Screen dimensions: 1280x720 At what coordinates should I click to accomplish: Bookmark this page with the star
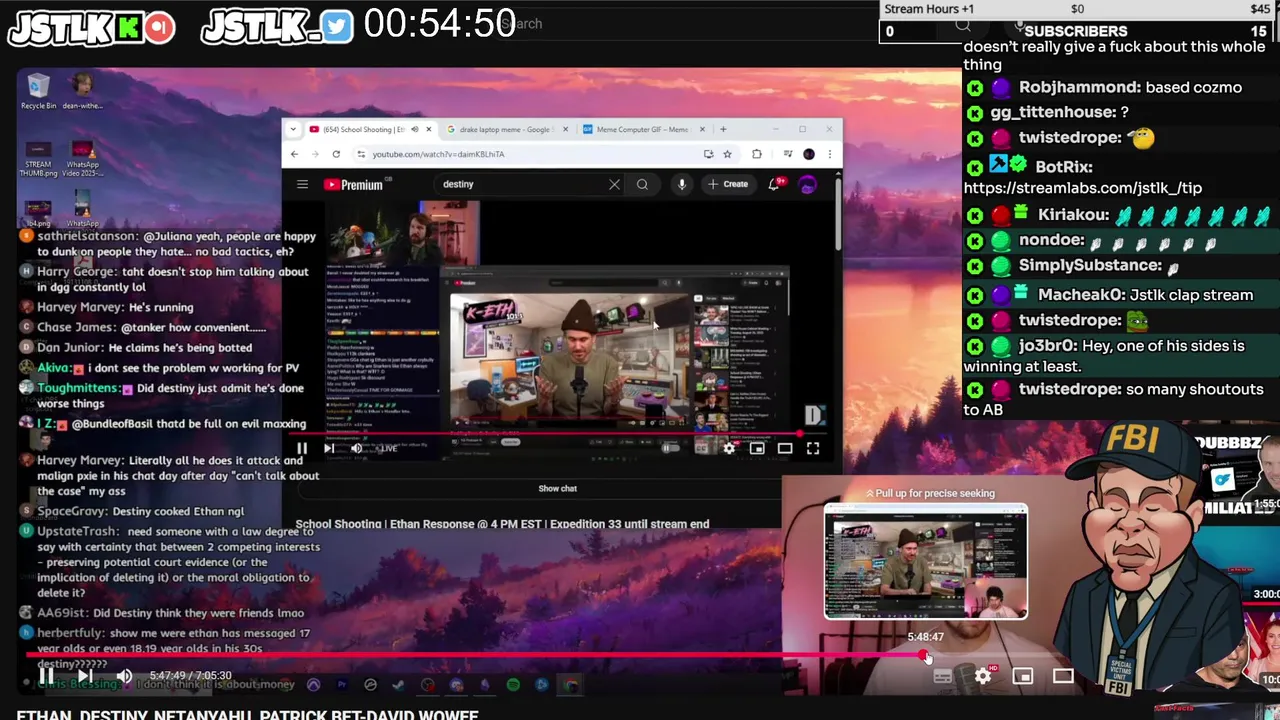(728, 154)
